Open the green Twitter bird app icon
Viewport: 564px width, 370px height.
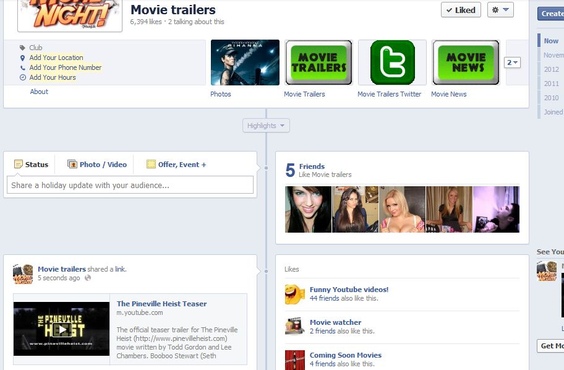(x=392, y=63)
